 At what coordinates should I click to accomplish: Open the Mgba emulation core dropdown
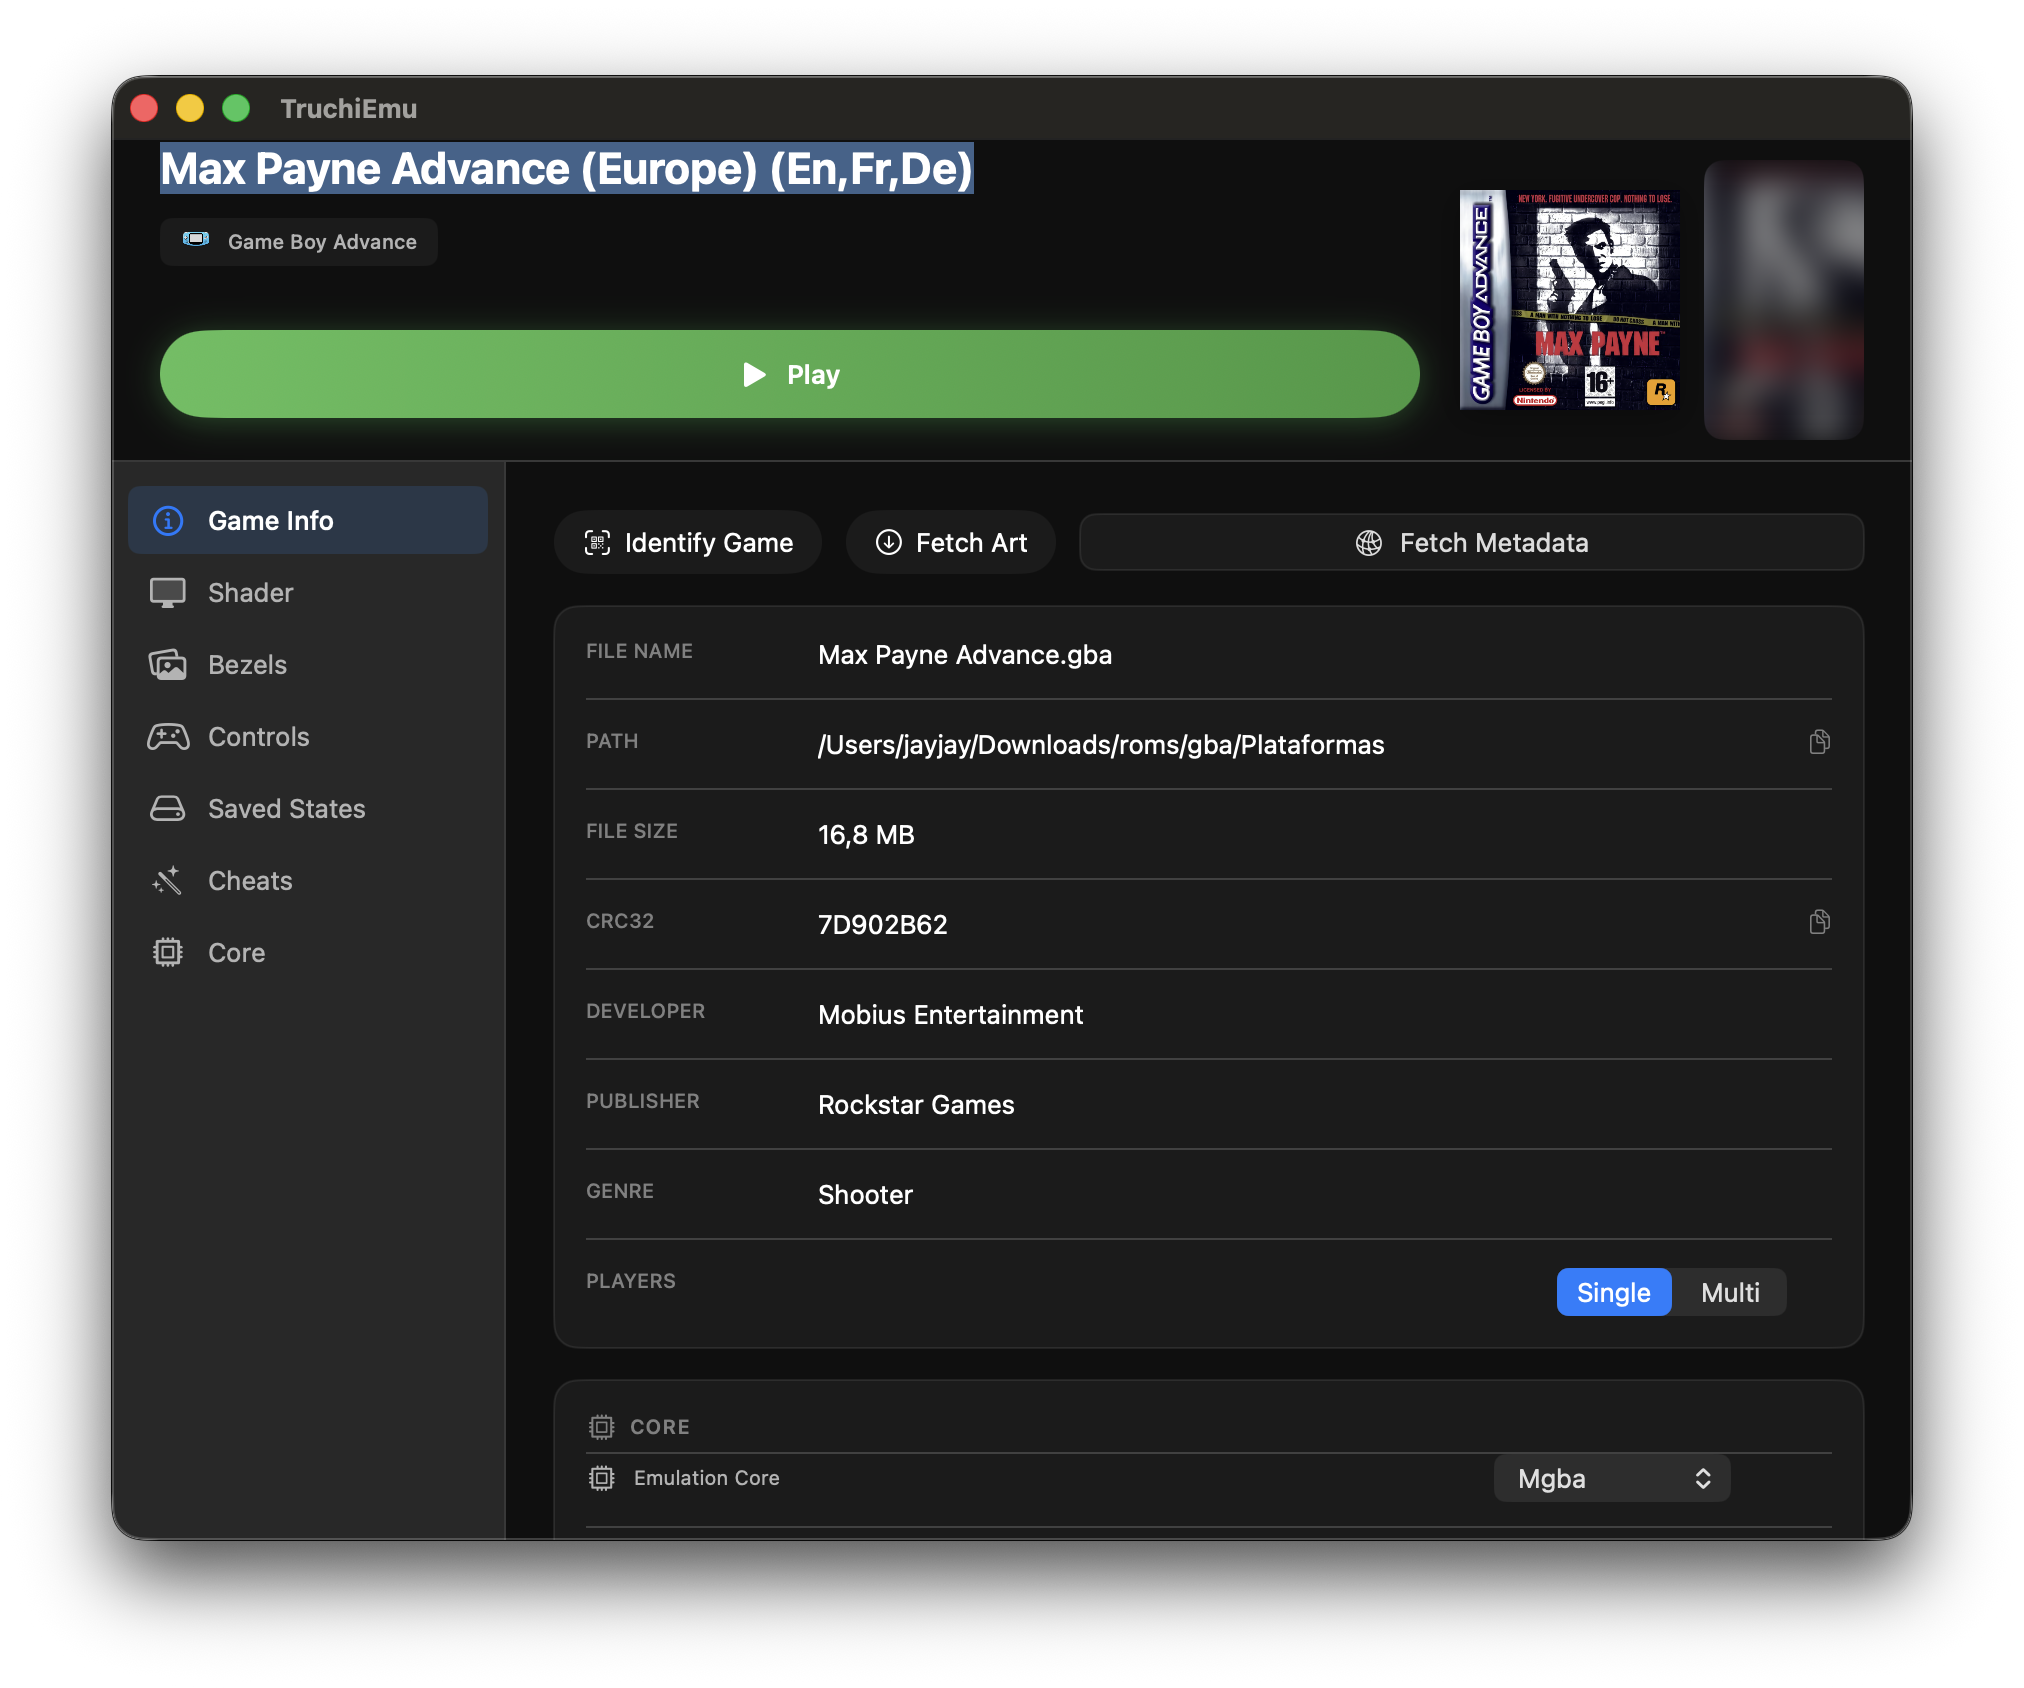point(1612,1479)
